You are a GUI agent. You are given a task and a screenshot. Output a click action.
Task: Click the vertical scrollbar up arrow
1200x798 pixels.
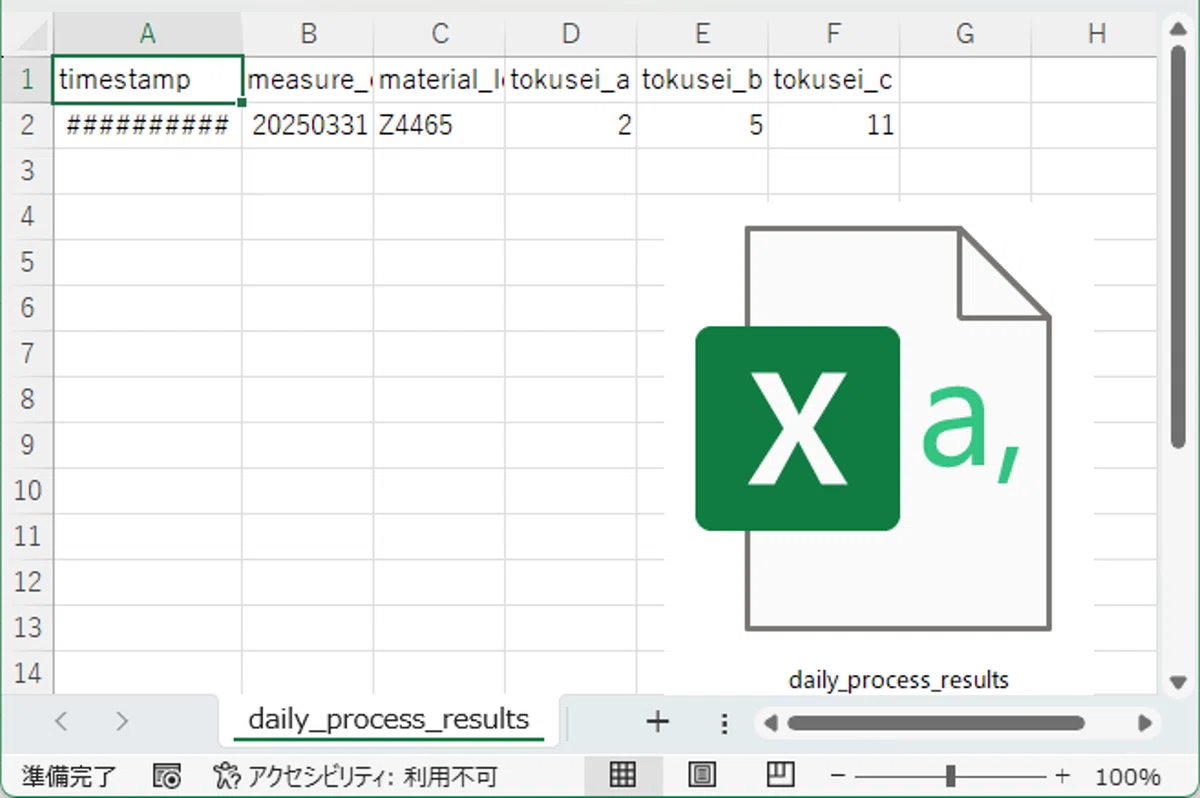coord(1177,31)
